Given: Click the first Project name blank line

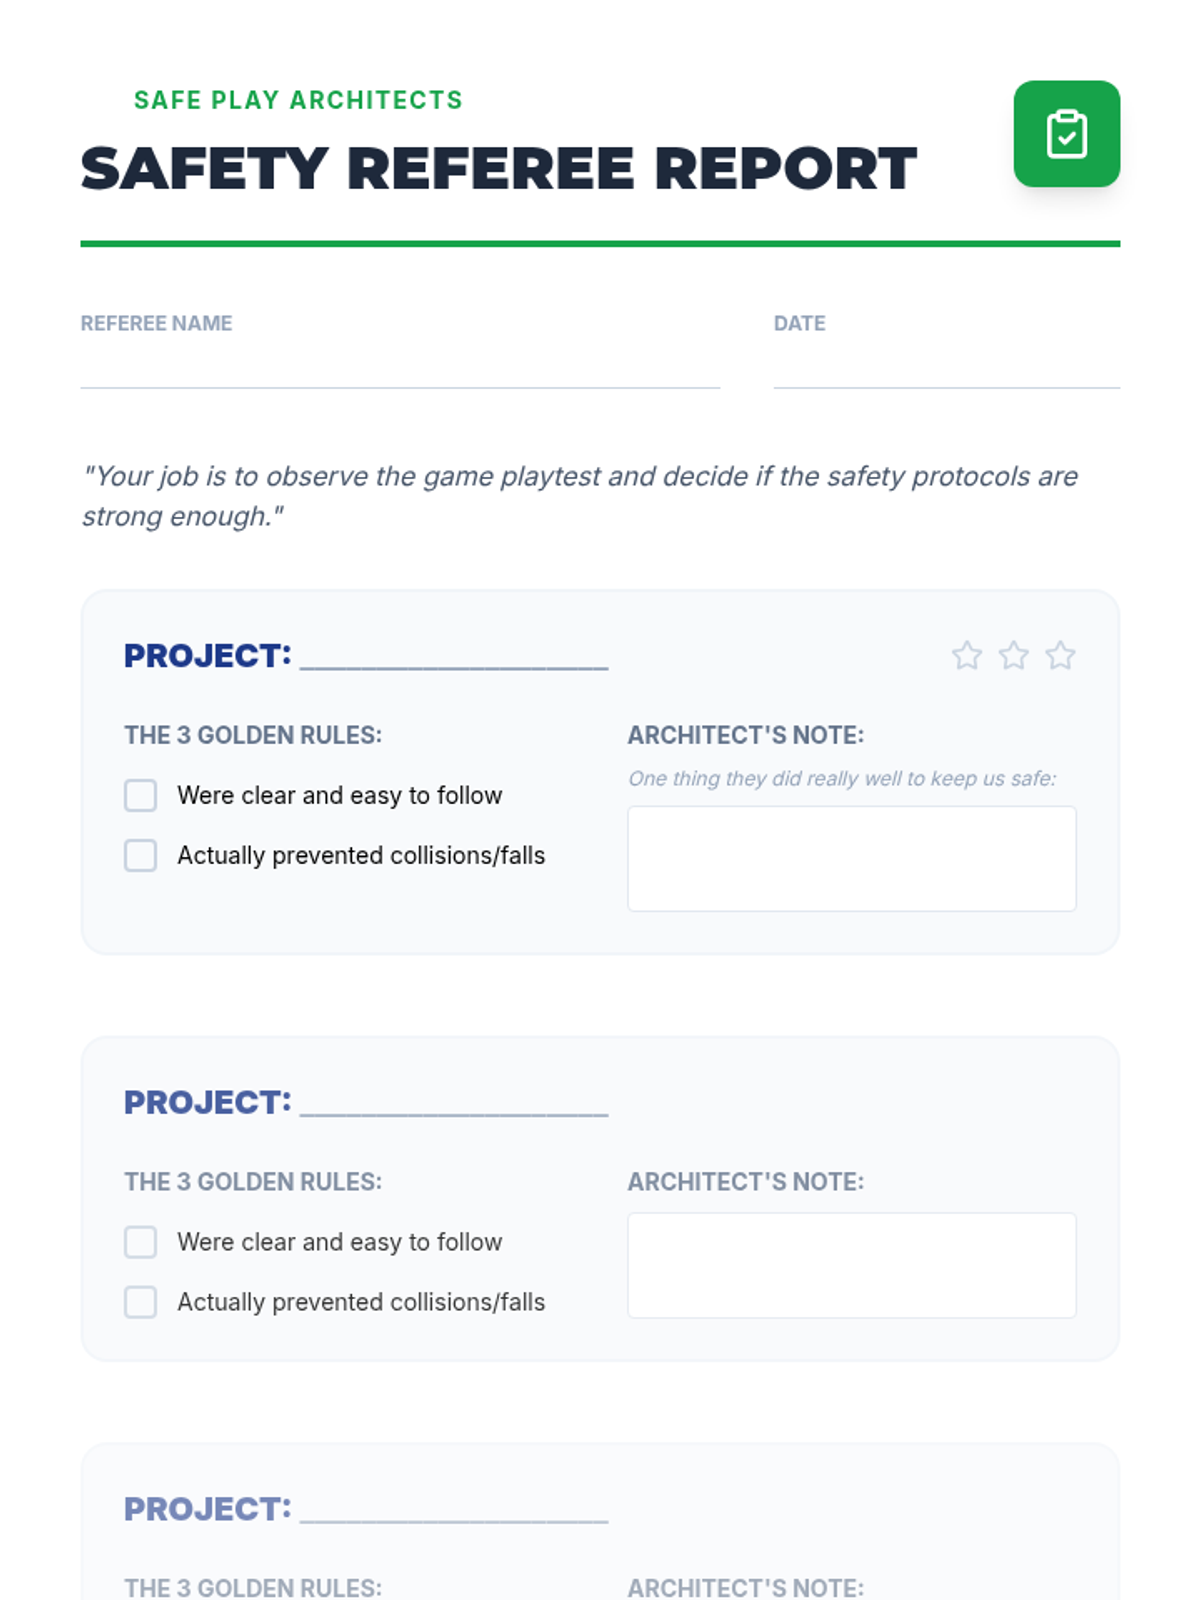Looking at the screenshot, I should pos(454,658).
